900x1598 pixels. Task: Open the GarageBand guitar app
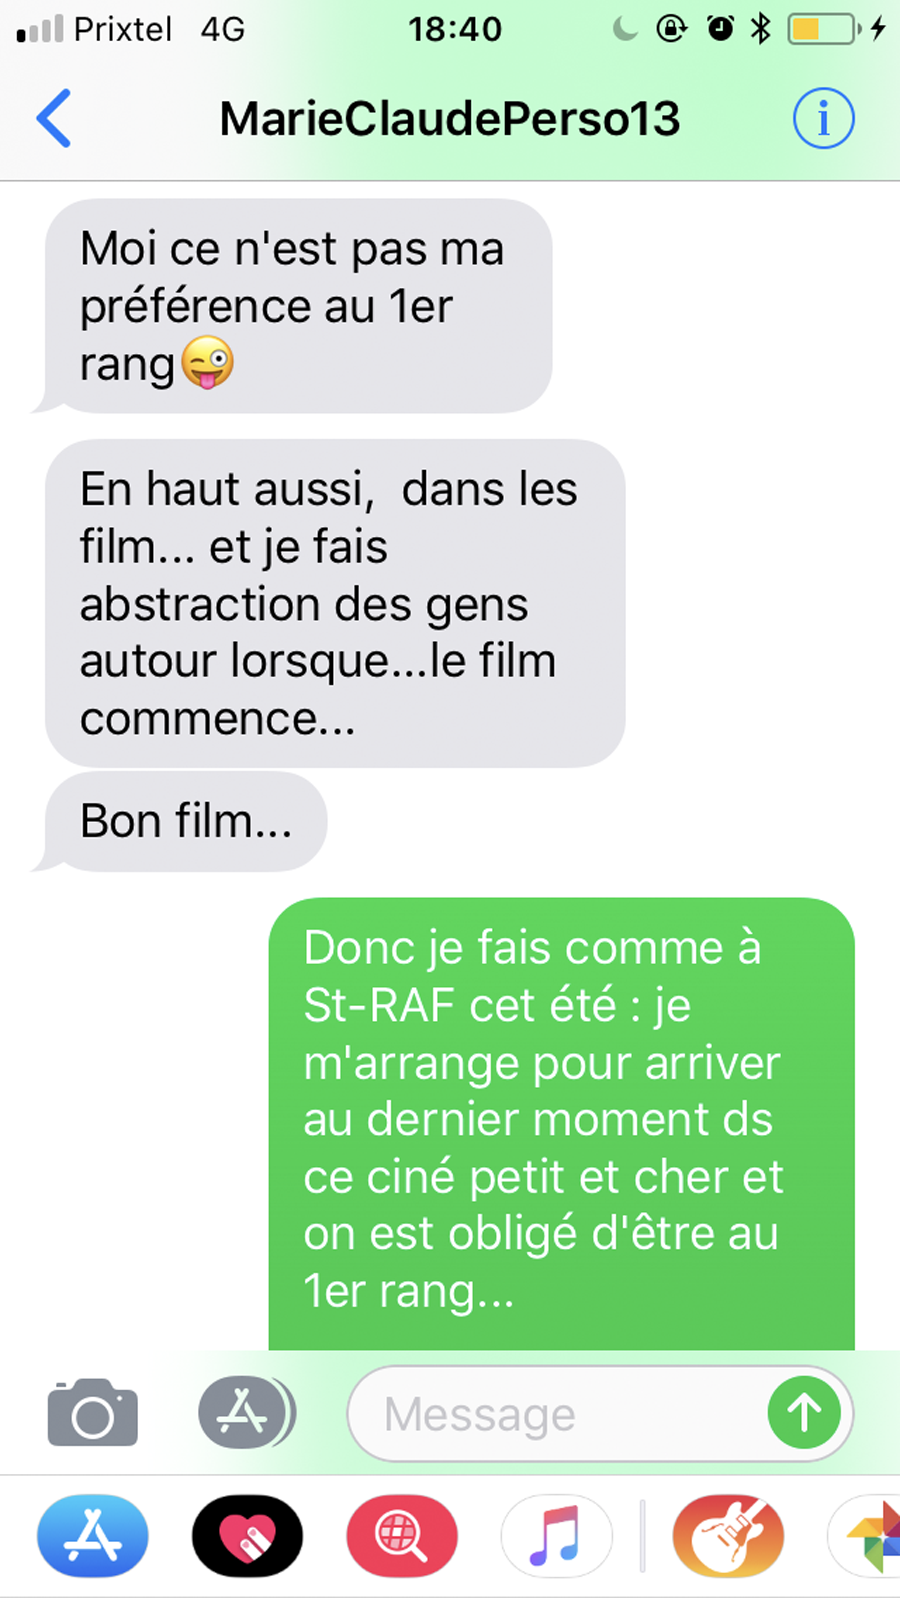point(728,1535)
